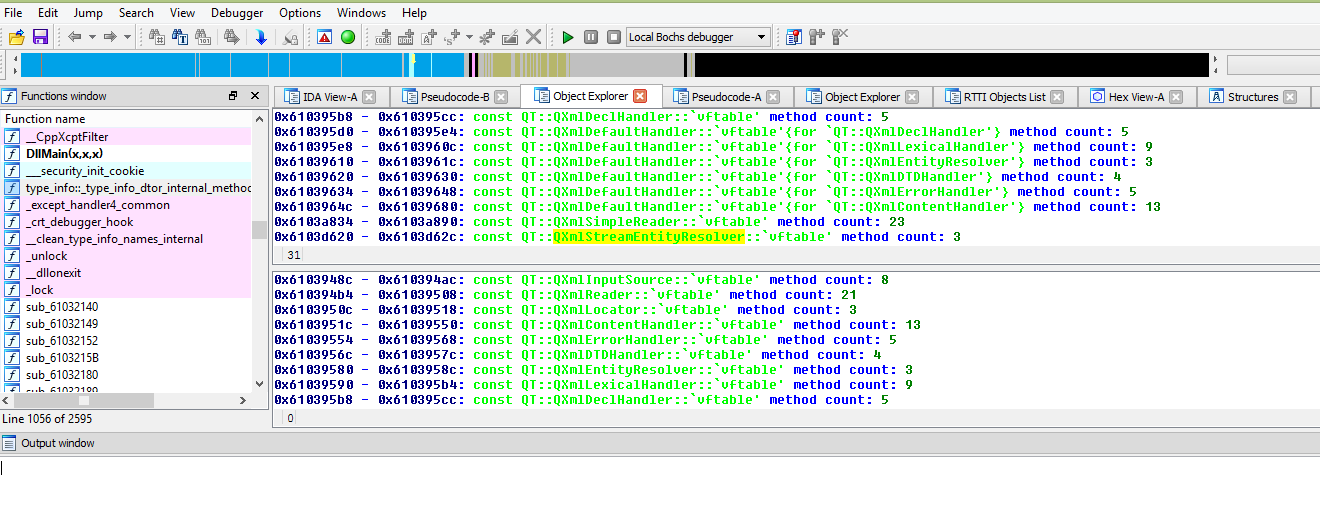Close the RTTI Objects List tab
The height and width of the screenshot is (505, 1320).
[x=1059, y=97]
